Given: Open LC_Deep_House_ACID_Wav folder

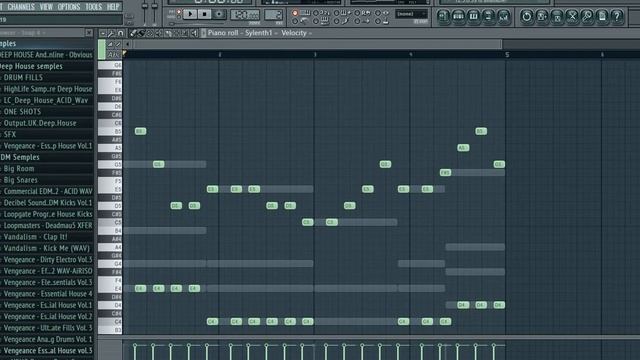Looking at the screenshot, I should (46, 100).
